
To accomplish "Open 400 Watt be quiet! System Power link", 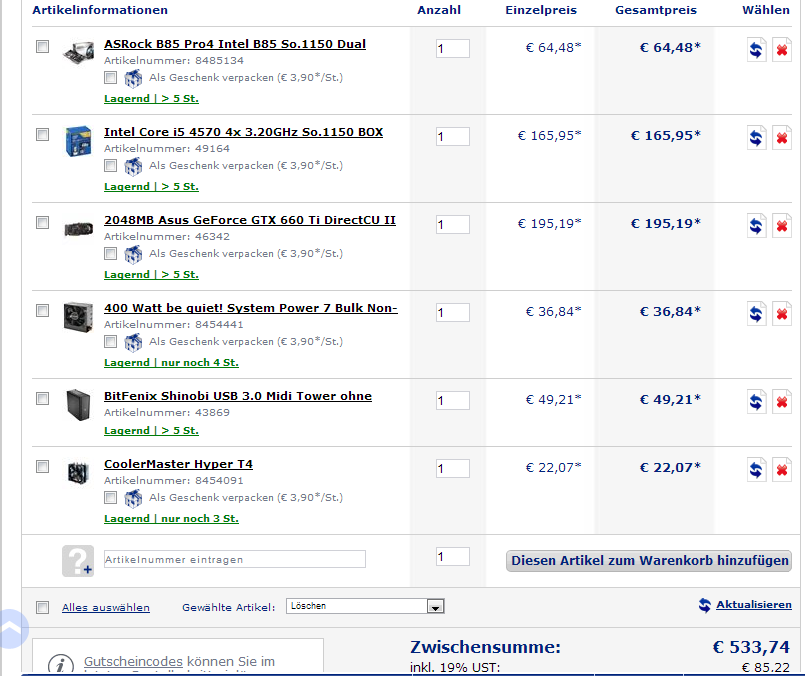I will click(x=251, y=308).
